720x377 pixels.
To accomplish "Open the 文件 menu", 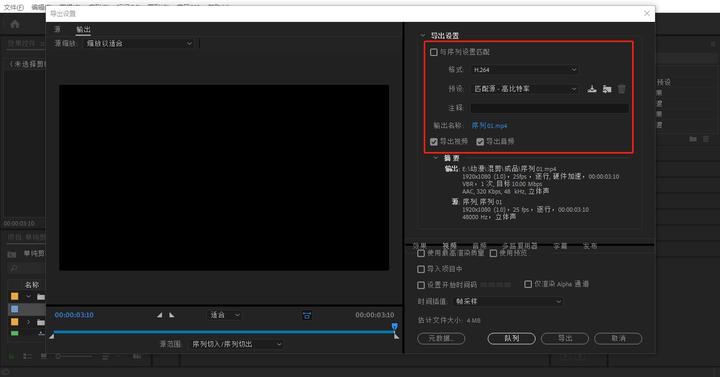I will click(x=13, y=7).
